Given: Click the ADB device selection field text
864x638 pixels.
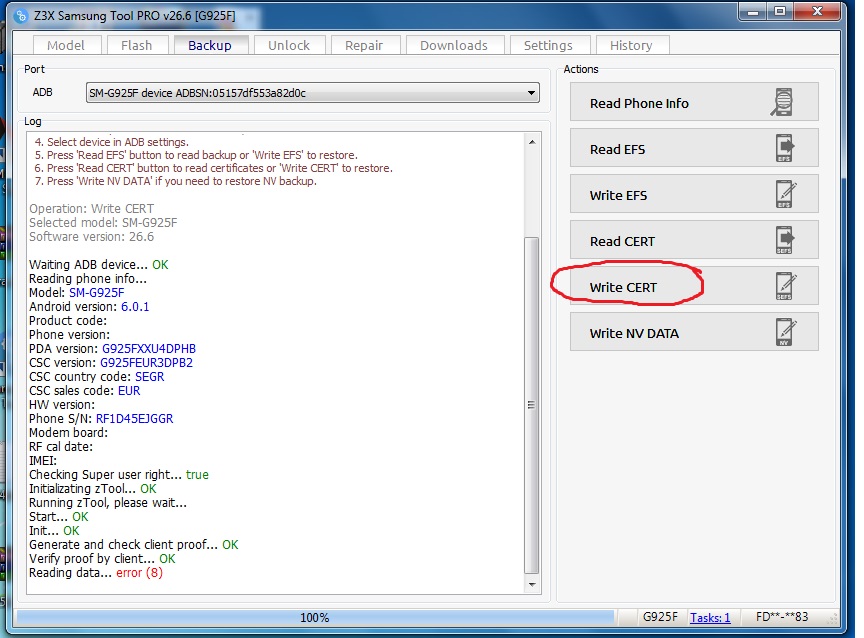Looking at the screenshot, I should (x=197, y=93).
